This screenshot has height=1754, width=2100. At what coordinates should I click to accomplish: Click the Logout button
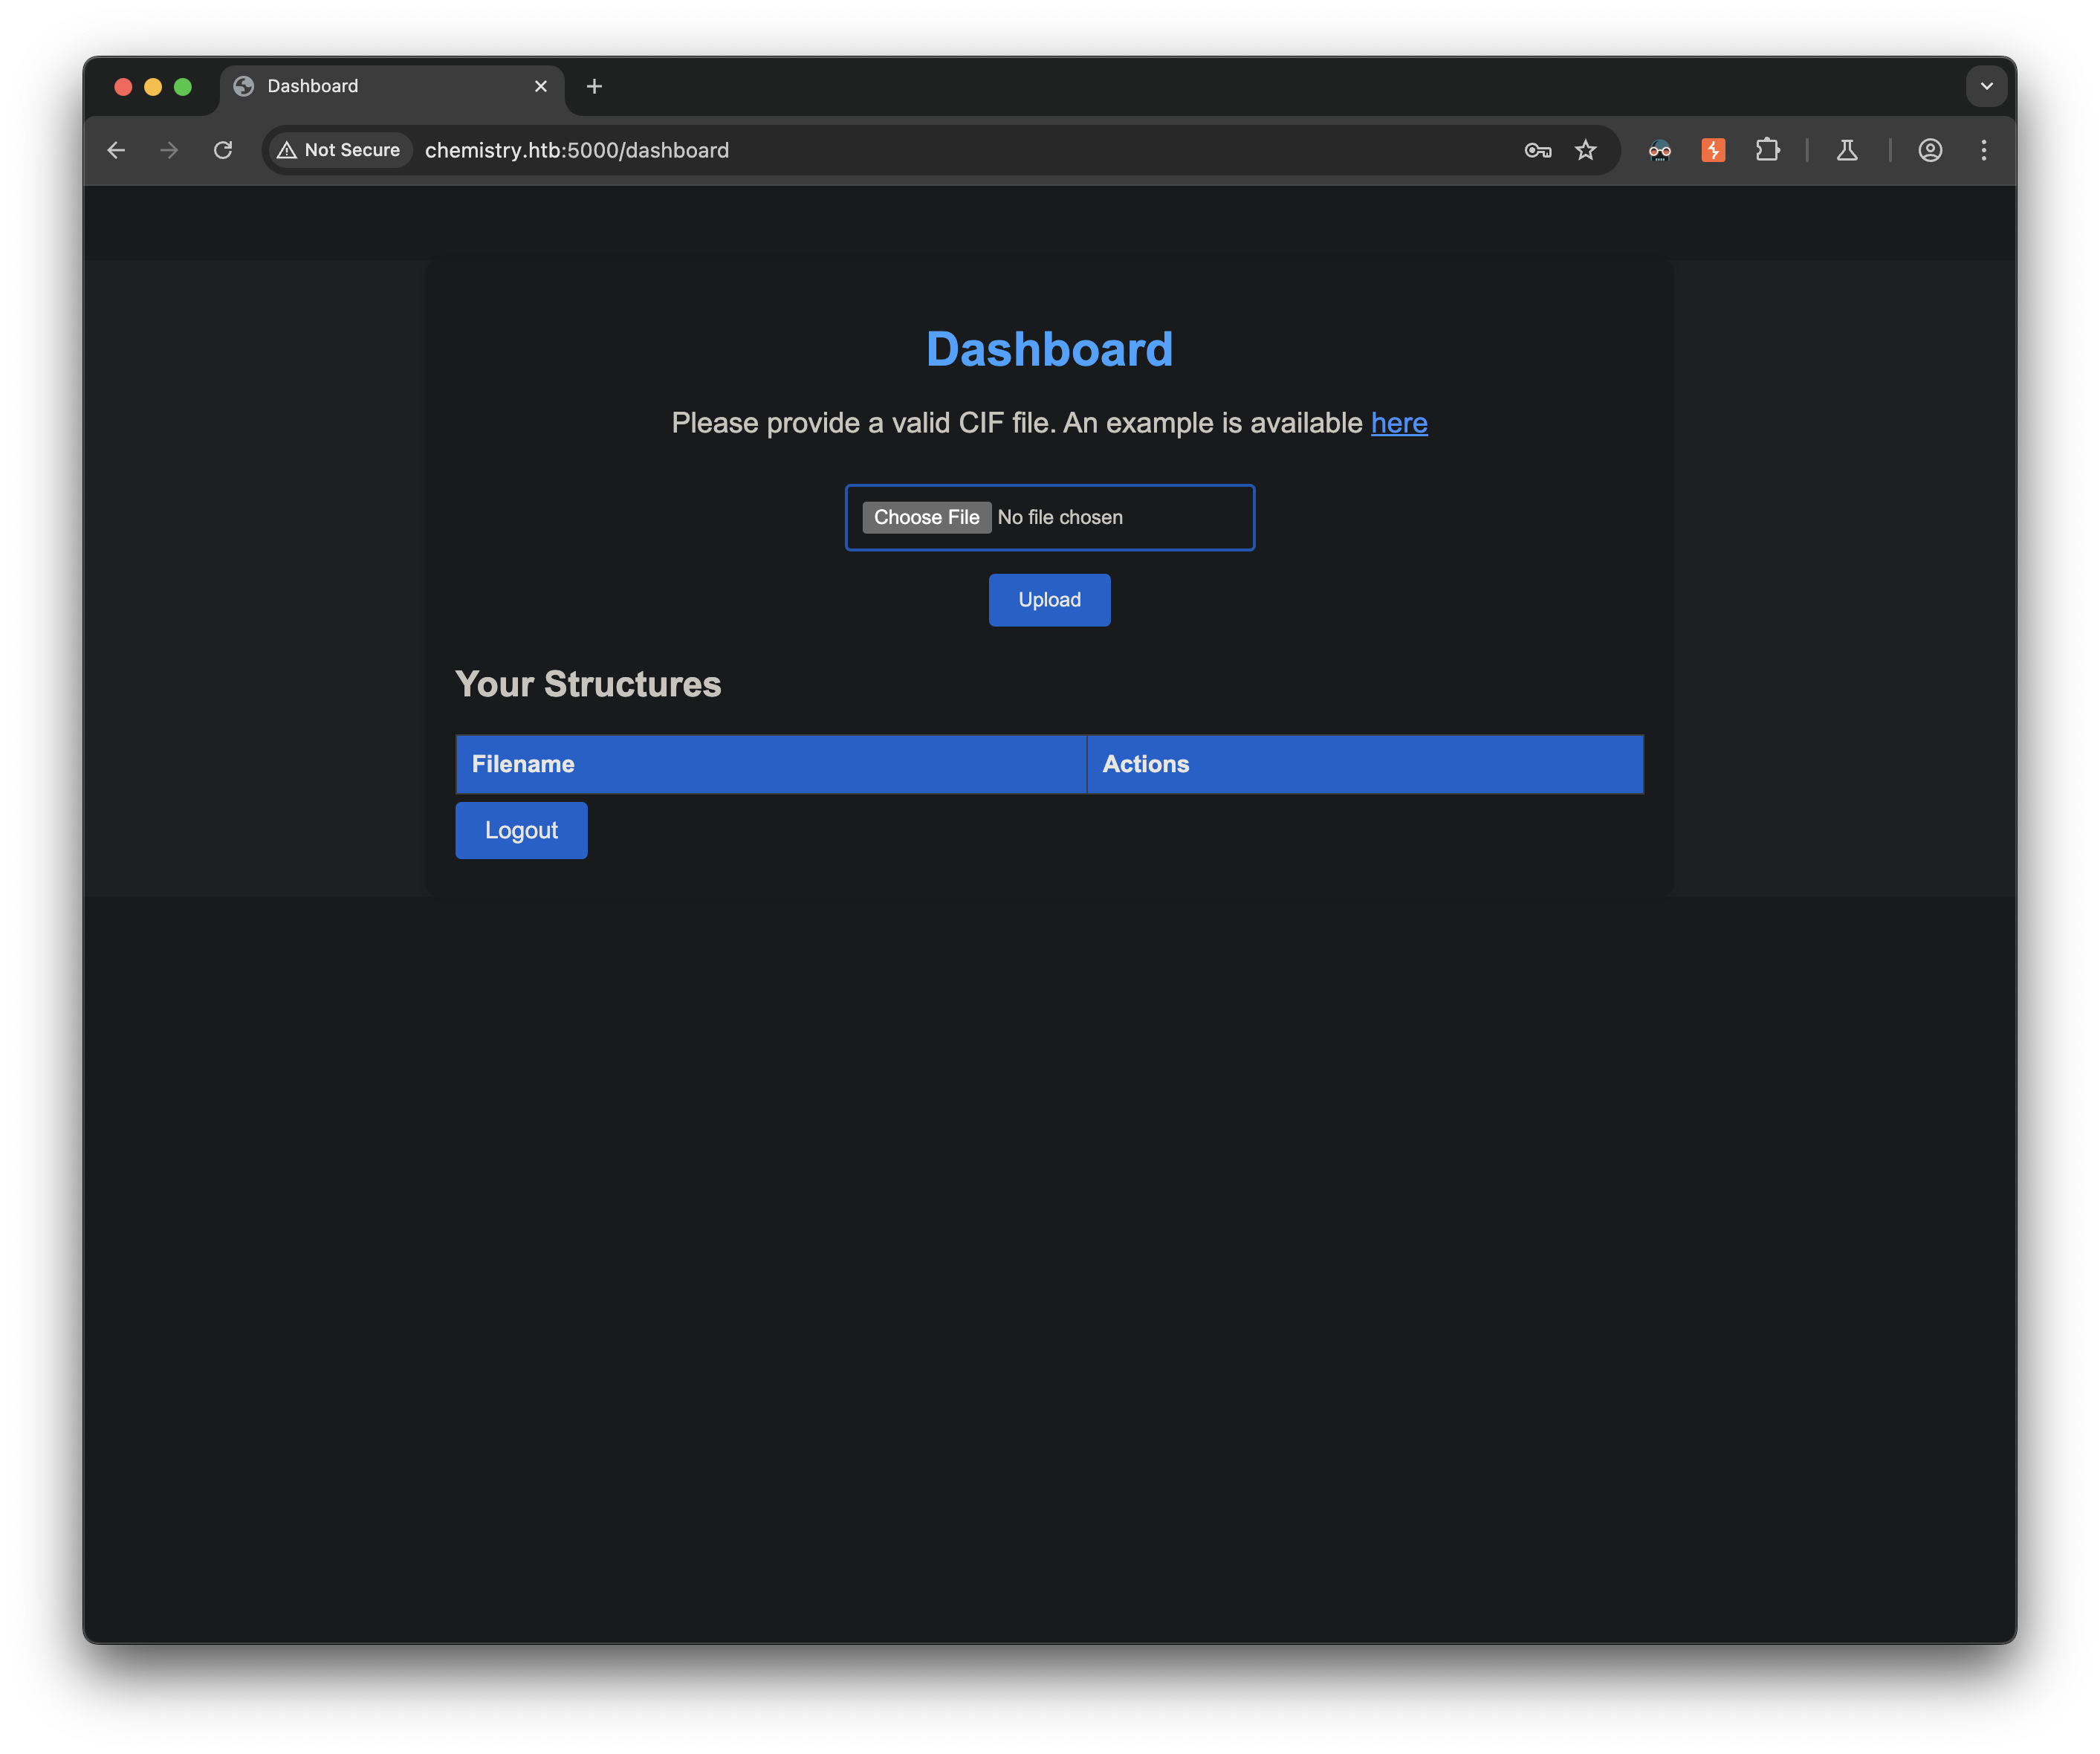click(x=521, y=830)
